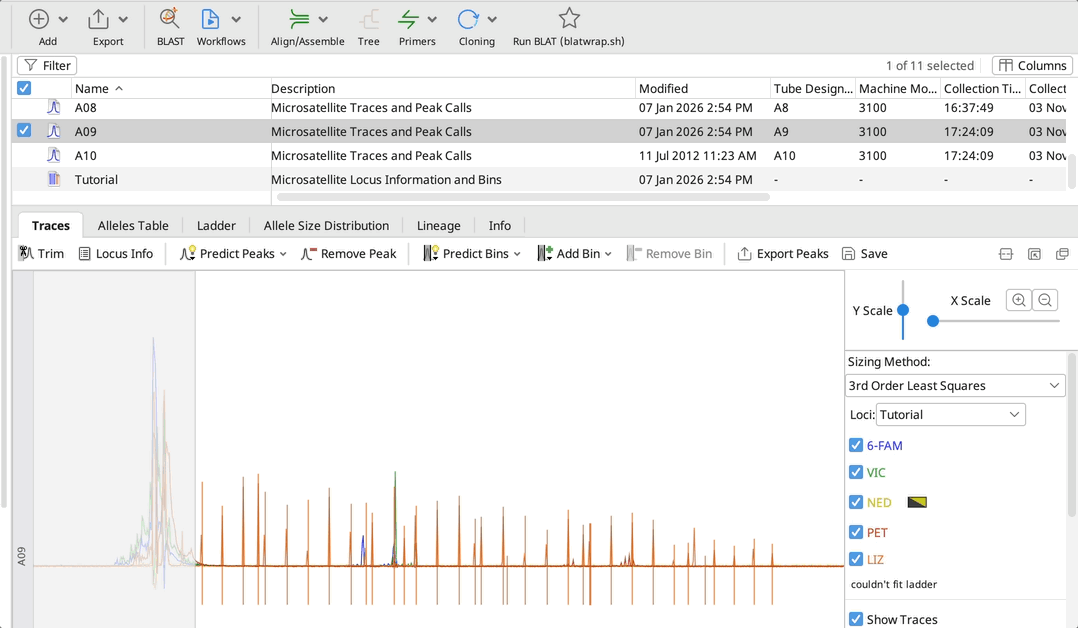
Task: Click the Columns button
Action: click(1032, 66)
